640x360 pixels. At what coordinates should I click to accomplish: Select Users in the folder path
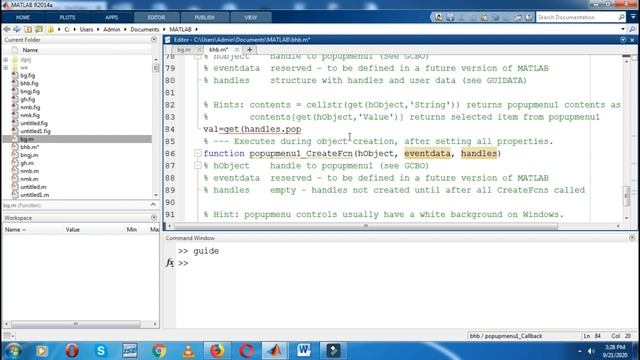tap(87, 29)
